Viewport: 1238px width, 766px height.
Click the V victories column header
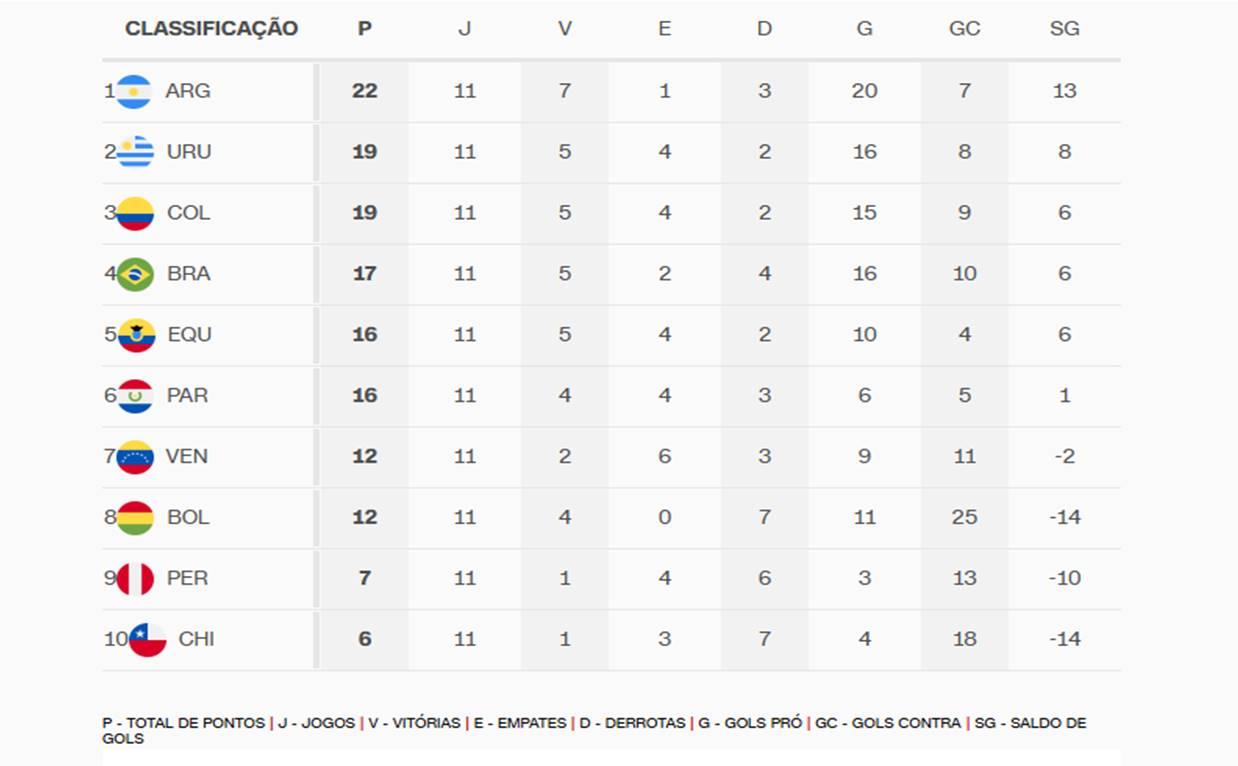click(565, 29)
